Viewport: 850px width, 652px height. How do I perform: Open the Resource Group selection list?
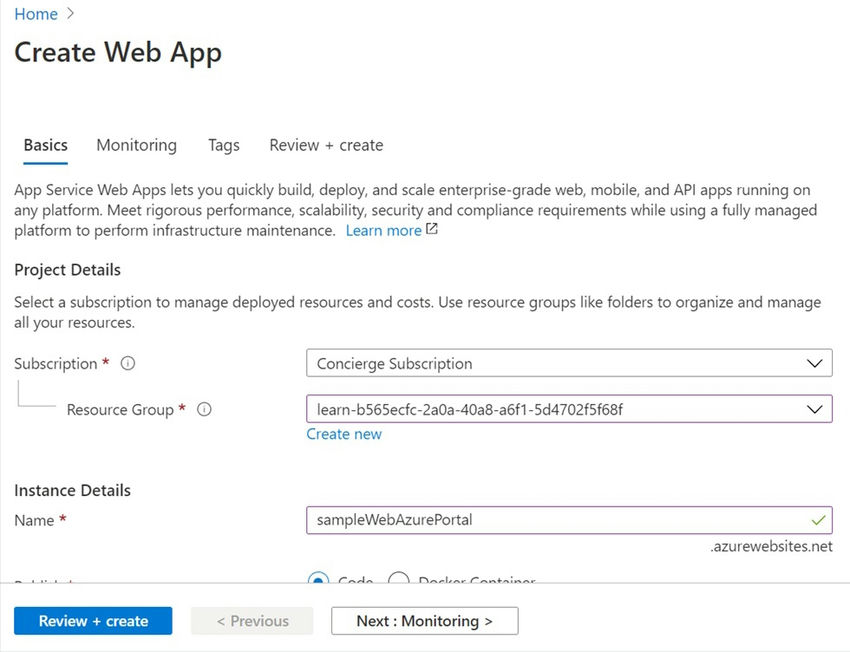pos(568,409)
